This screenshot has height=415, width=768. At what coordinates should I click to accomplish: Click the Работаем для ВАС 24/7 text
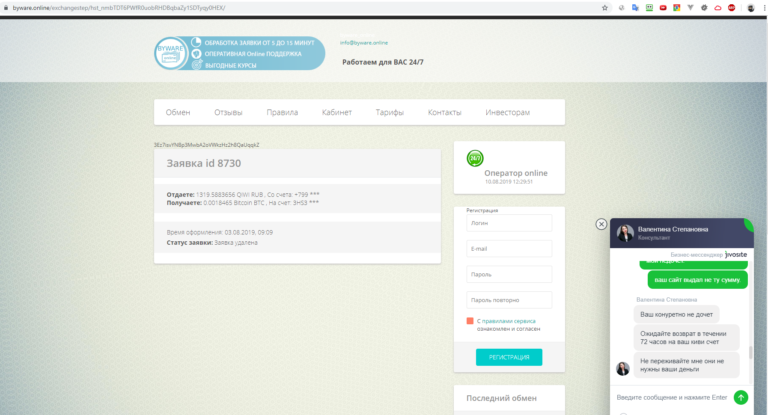pyautogui.click(x=383, y=62)
